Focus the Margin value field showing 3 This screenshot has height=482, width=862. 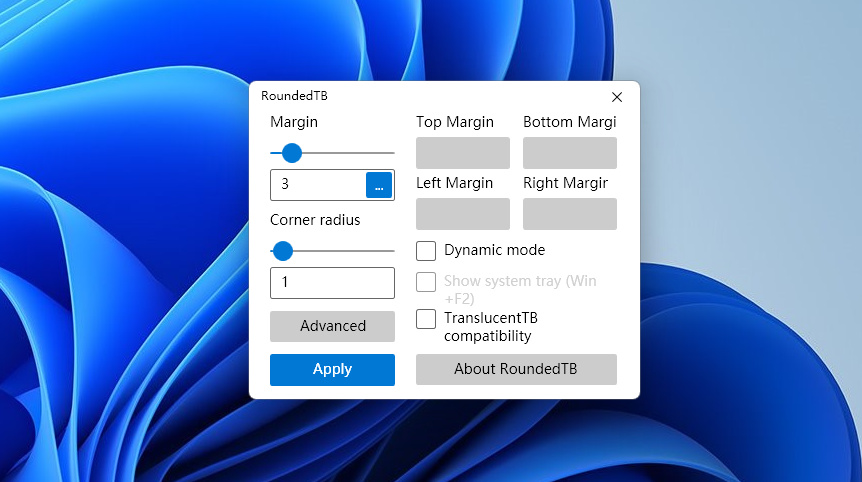tap(318, 185)
